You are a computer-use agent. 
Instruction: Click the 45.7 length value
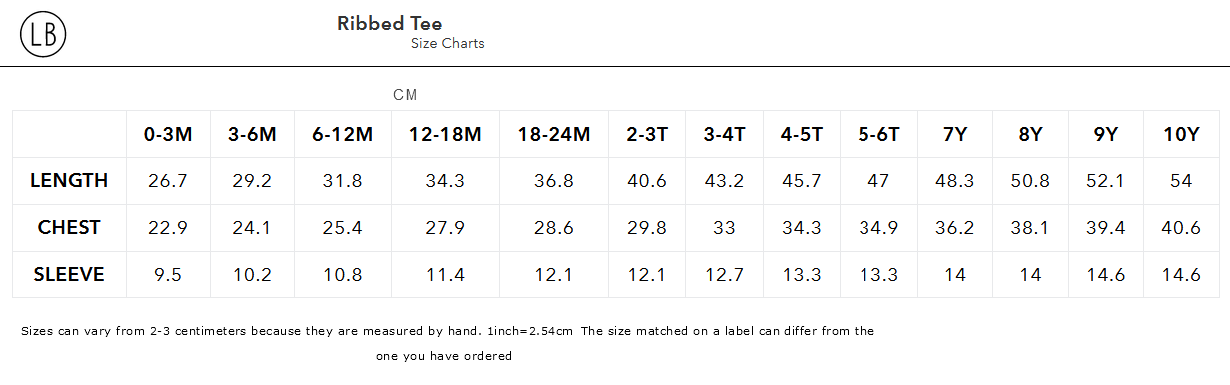802,181
